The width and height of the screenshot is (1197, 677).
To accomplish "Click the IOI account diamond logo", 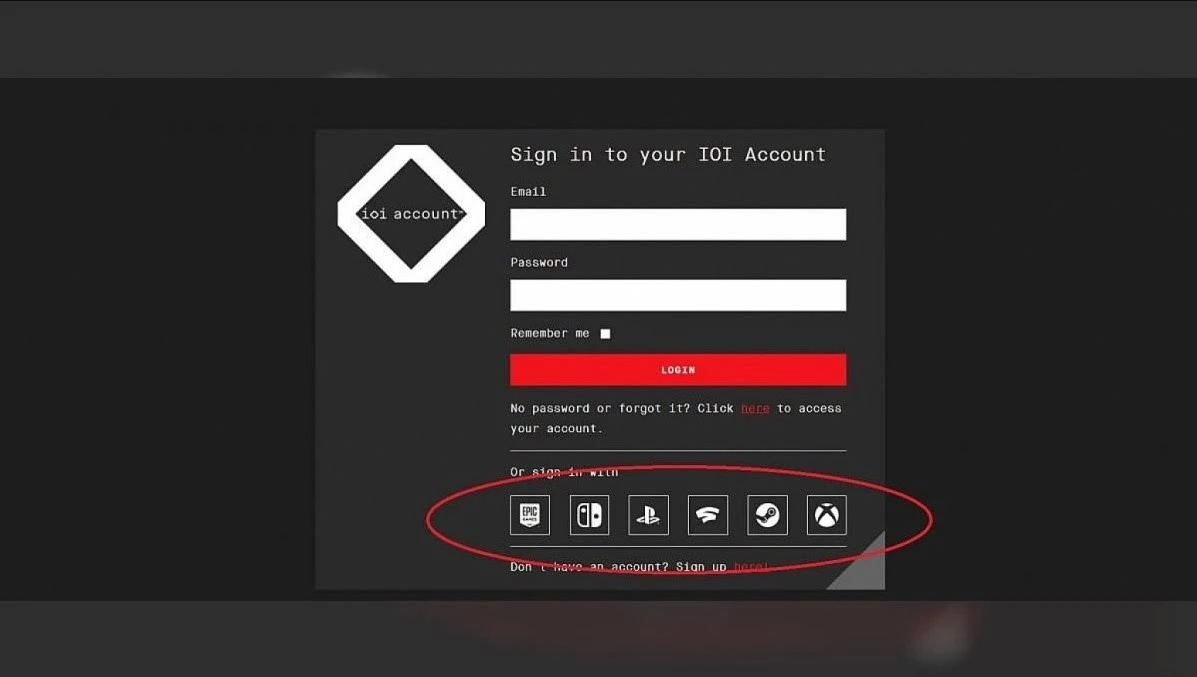I will coord(411,214).
